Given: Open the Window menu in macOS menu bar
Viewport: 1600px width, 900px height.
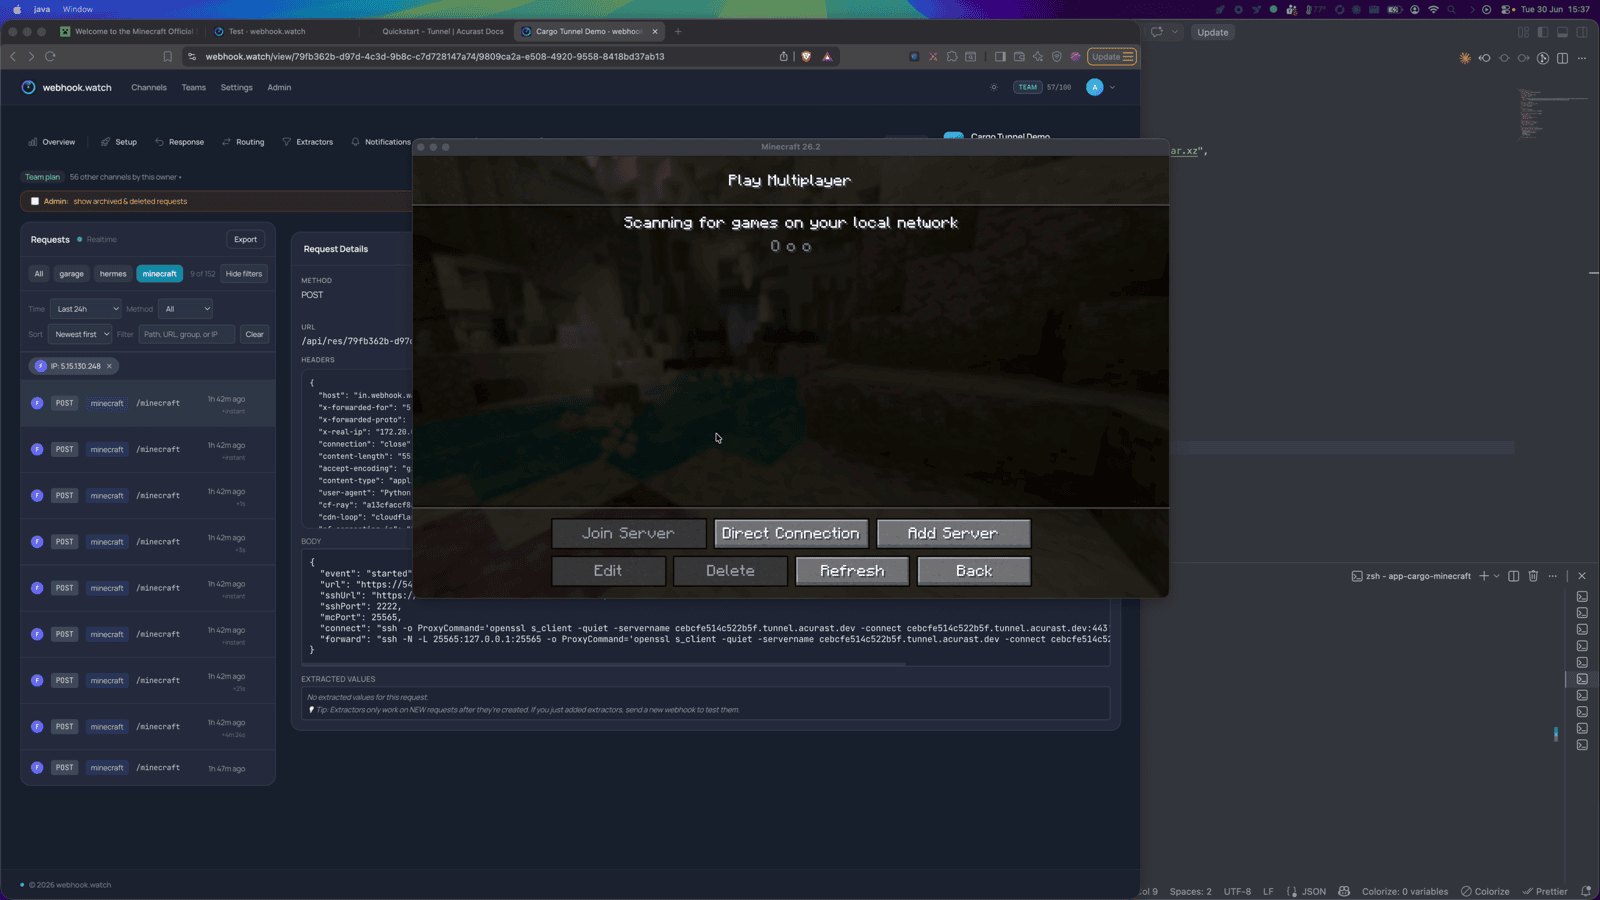Looking at the screenshot, I should (x=77, y=9).
